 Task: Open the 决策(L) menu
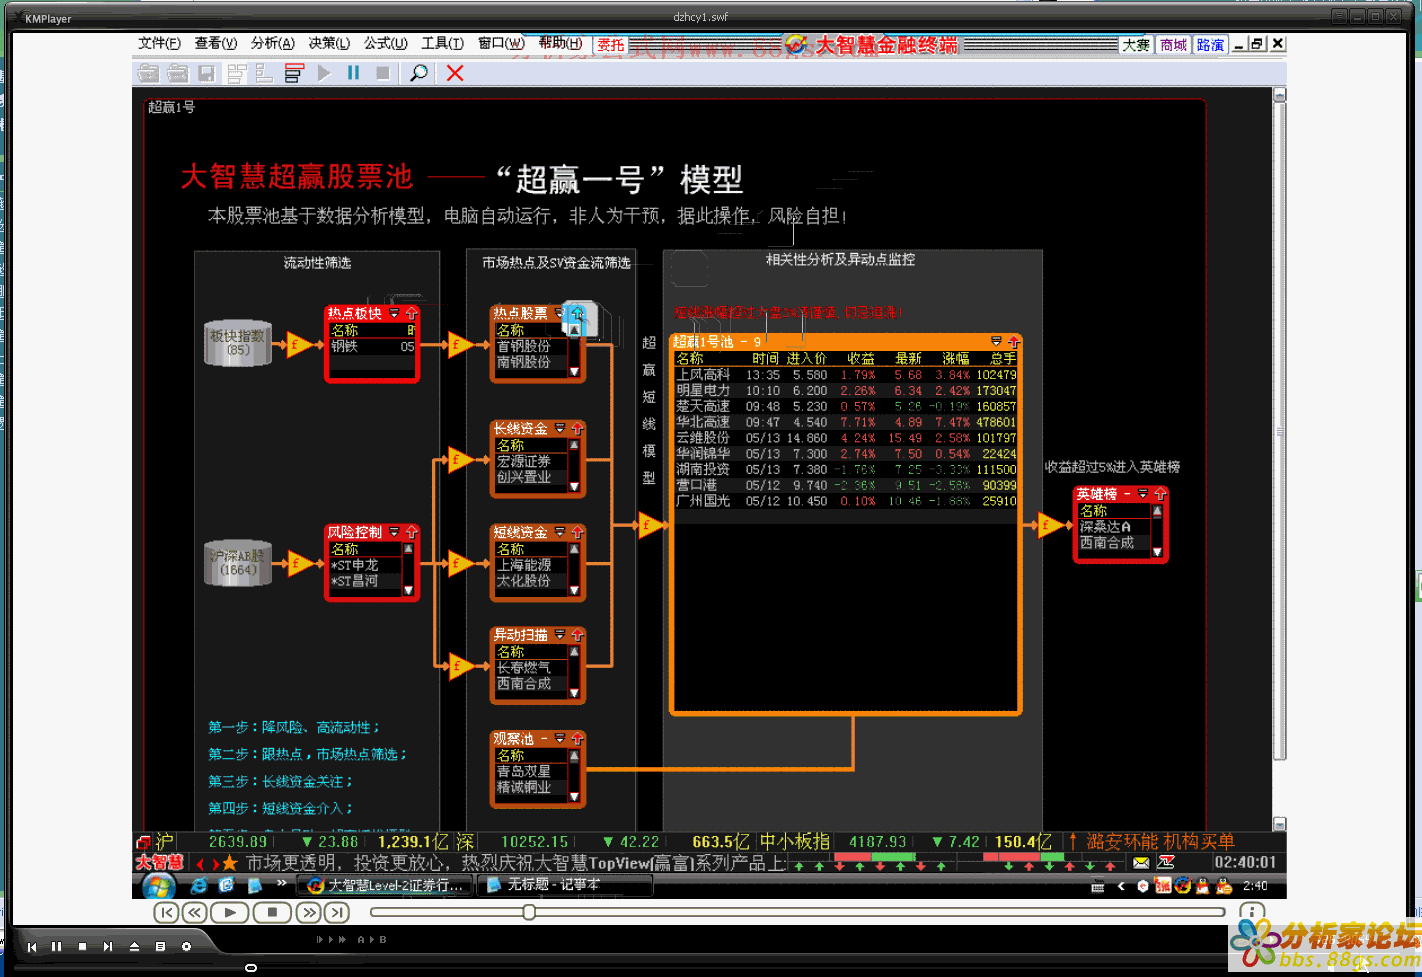pos(329,43)
